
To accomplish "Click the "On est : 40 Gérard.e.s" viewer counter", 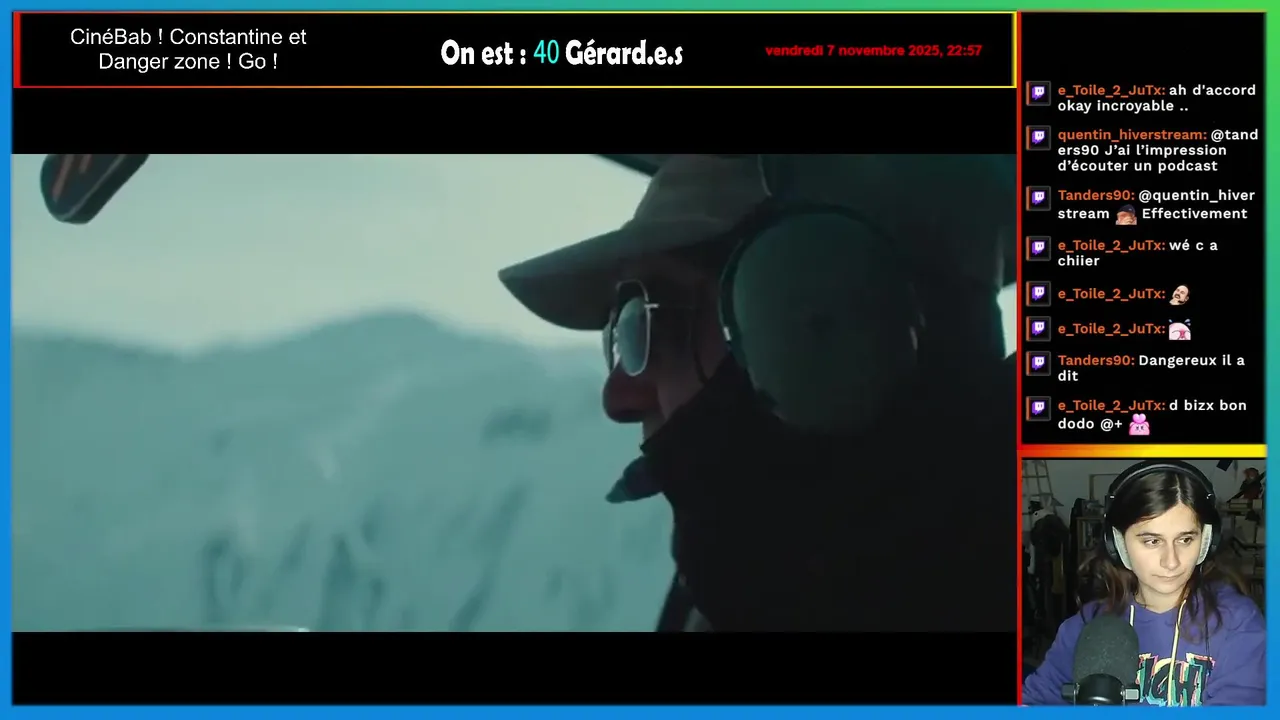I will (562, 53).
